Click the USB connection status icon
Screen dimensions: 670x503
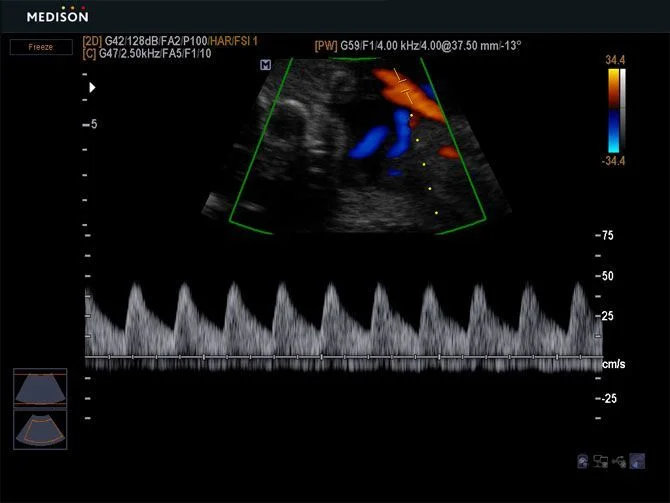click(618, 462)
